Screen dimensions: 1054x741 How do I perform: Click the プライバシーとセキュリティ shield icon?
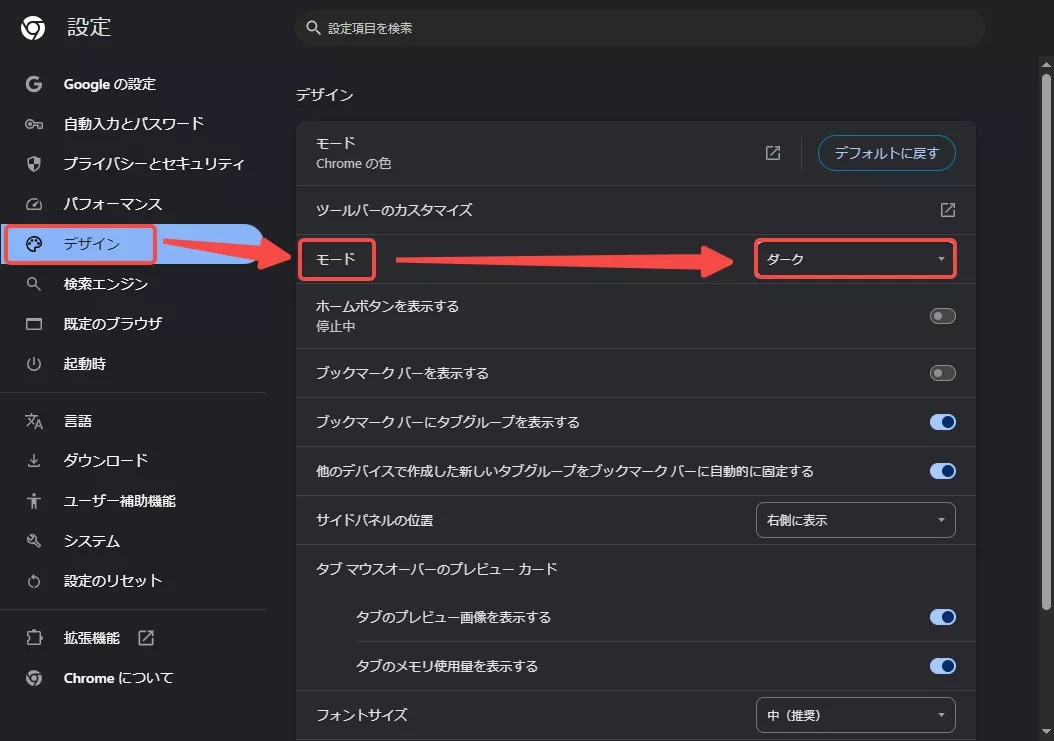pyautogui.click(x=33, y=164)
